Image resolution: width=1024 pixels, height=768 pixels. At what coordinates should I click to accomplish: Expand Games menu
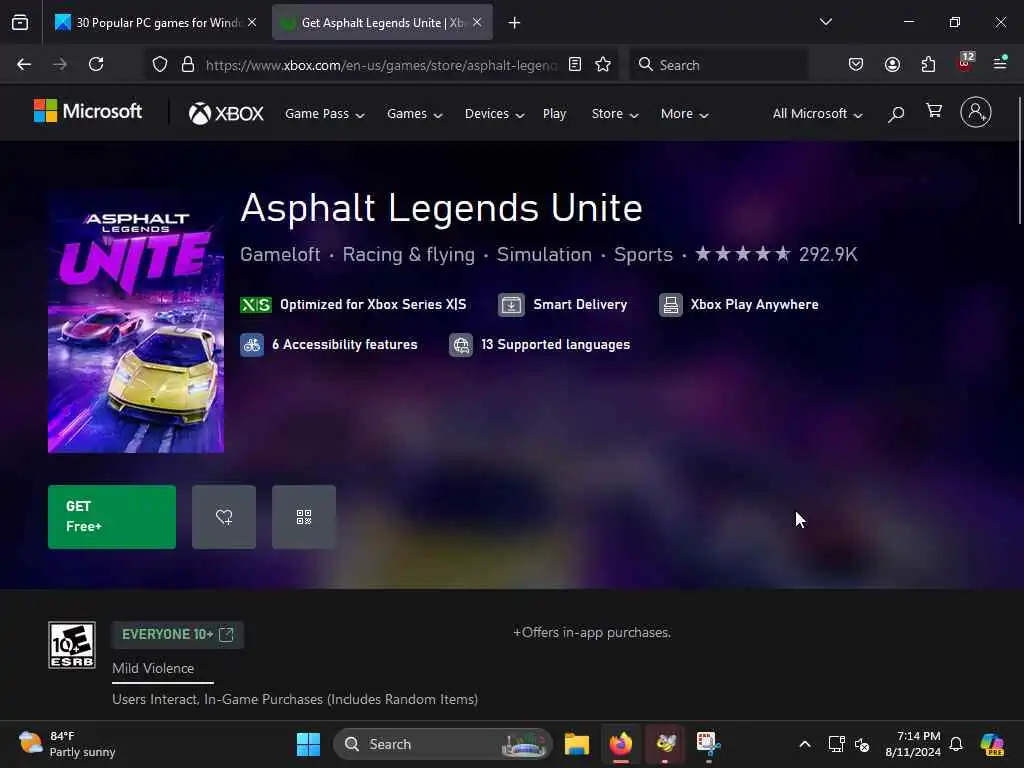pos(415,114)
